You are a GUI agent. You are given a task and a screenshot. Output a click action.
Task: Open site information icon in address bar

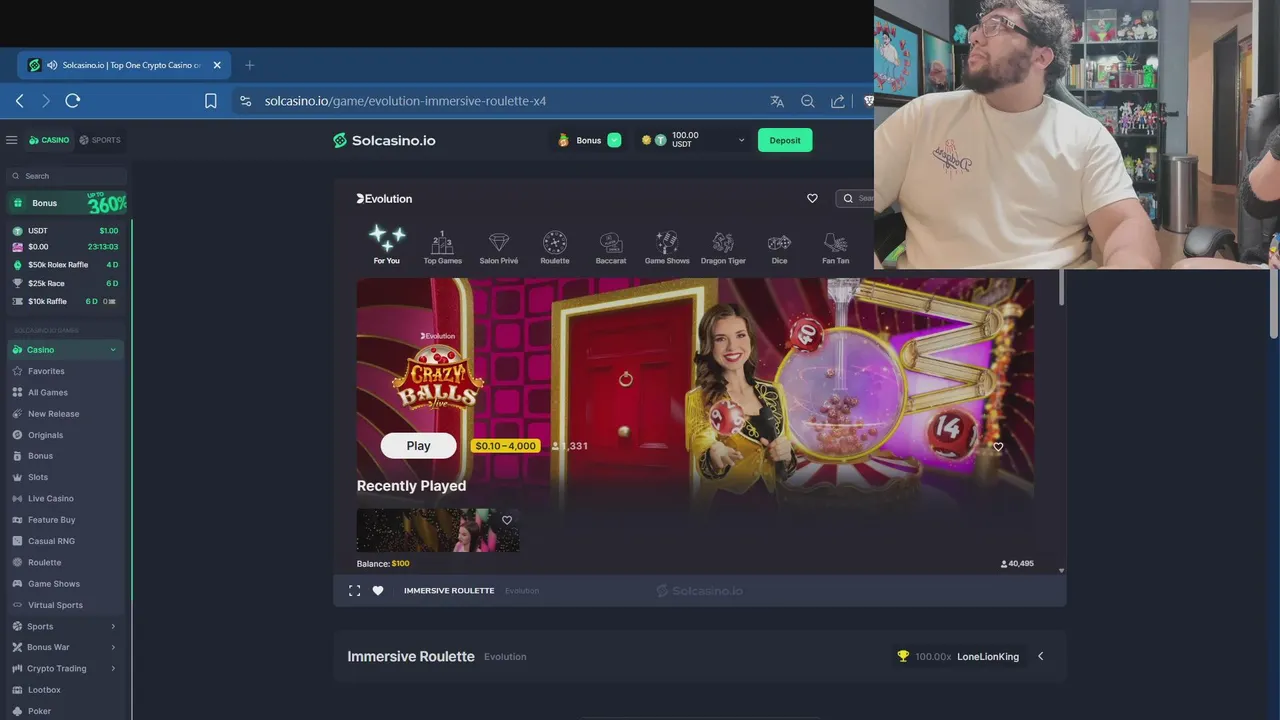246,101
